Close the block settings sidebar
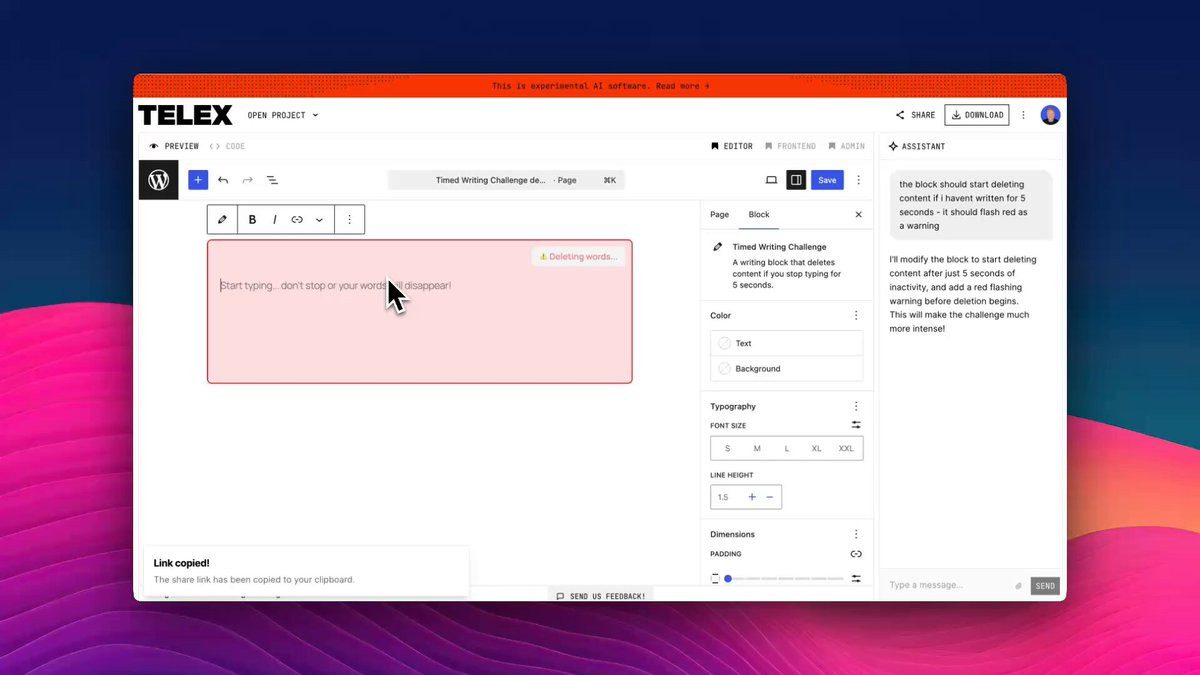 [858, 215]
